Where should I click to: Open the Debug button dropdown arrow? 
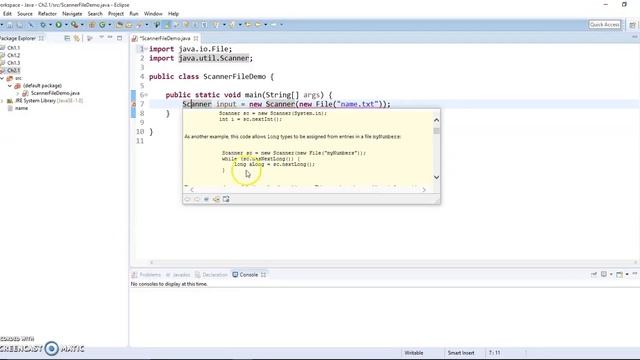[x=50, y=25]
